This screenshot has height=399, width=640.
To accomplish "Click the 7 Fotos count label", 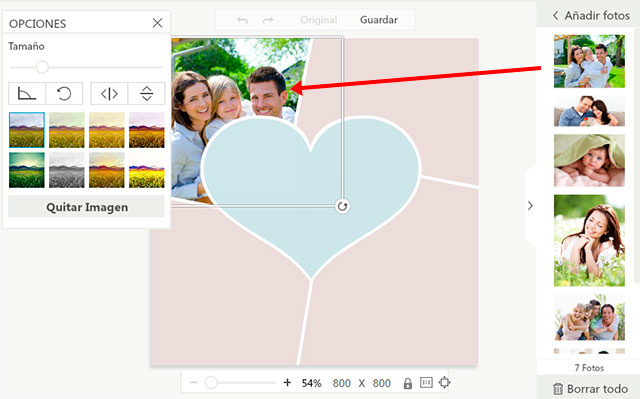I will coord(589,368).
